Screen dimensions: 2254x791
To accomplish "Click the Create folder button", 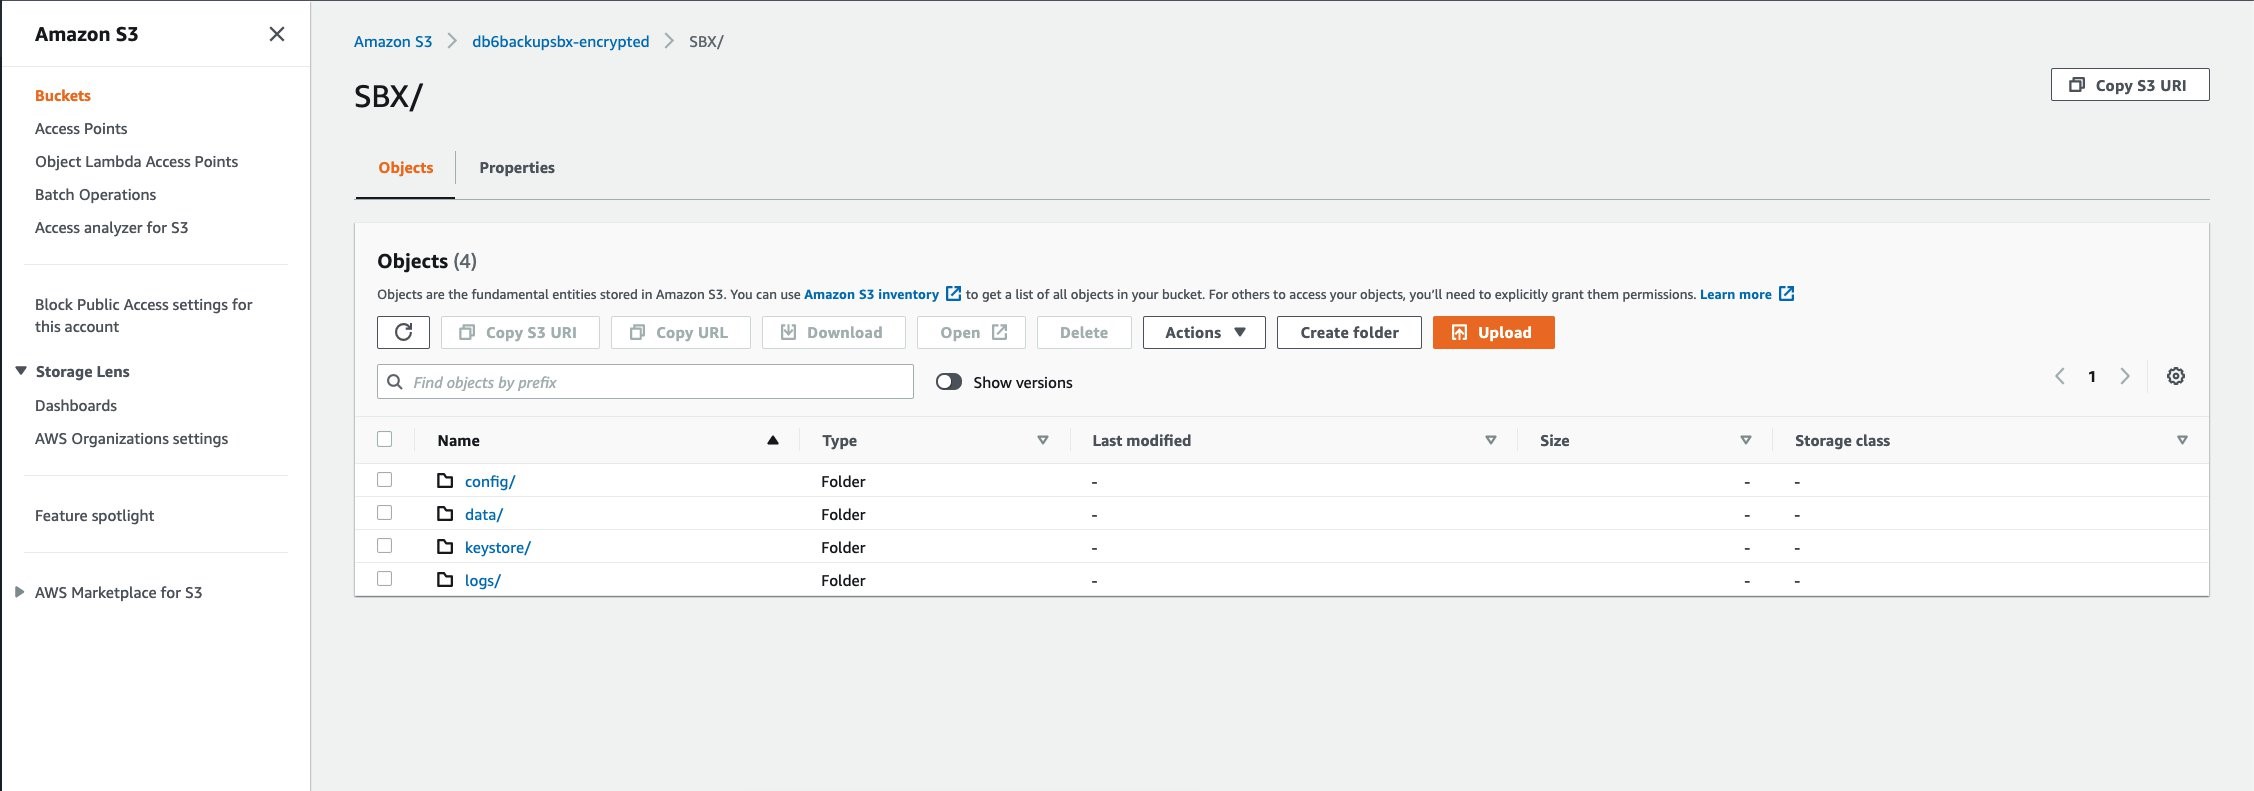I will point(1349,332).
